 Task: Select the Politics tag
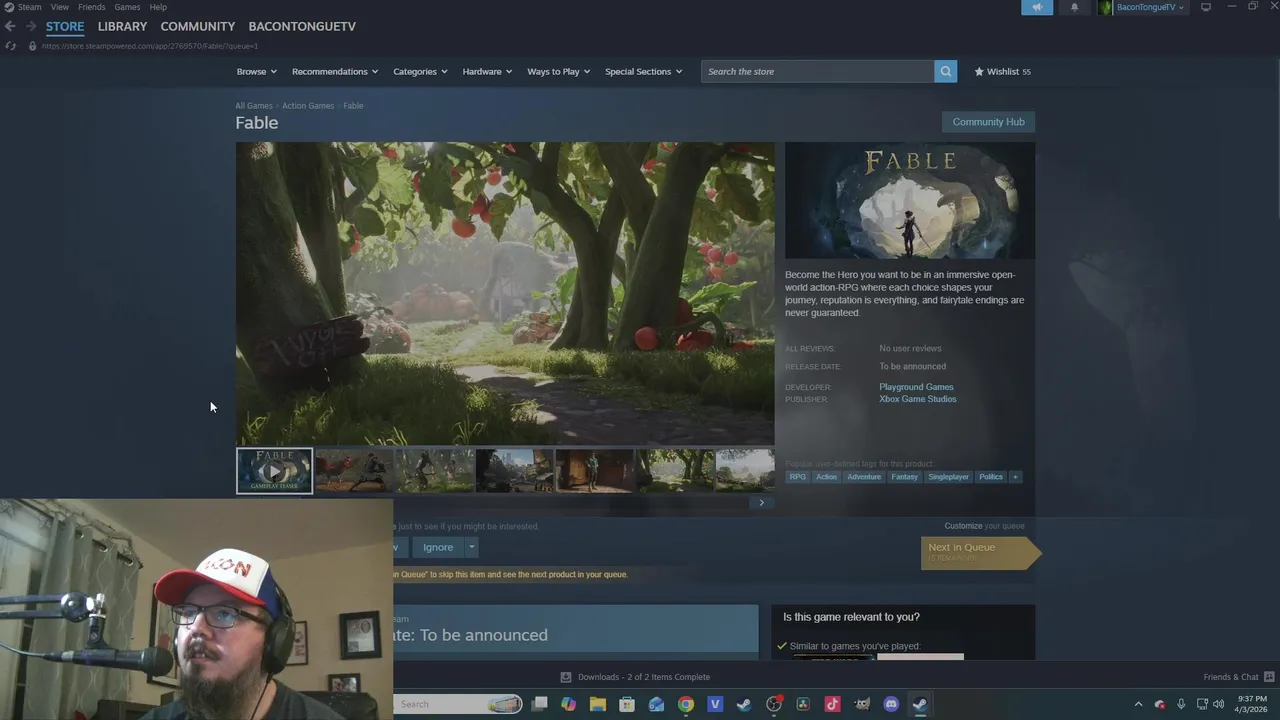pyautogui.click(x=991, y=477)
